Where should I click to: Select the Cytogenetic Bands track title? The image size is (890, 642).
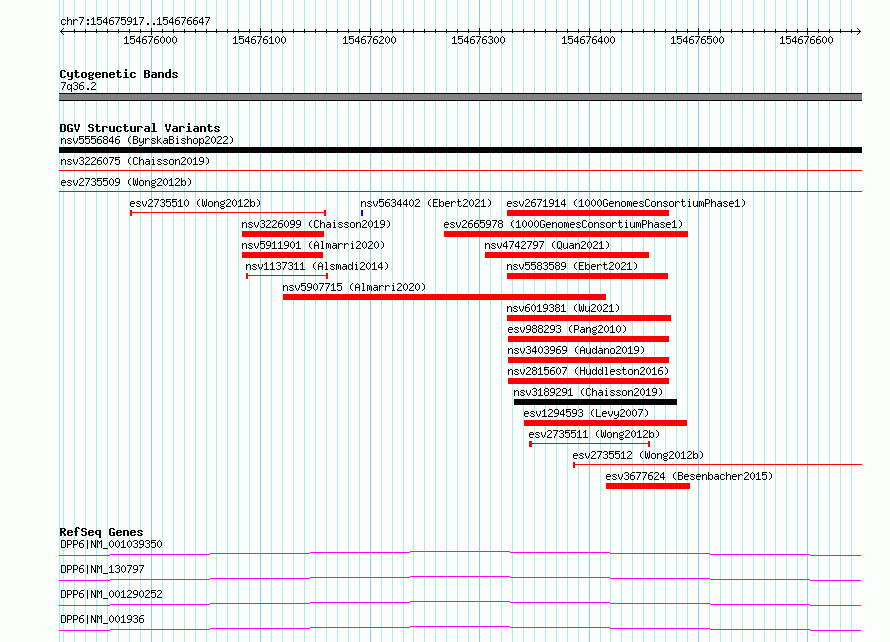[x=119, y=74]
